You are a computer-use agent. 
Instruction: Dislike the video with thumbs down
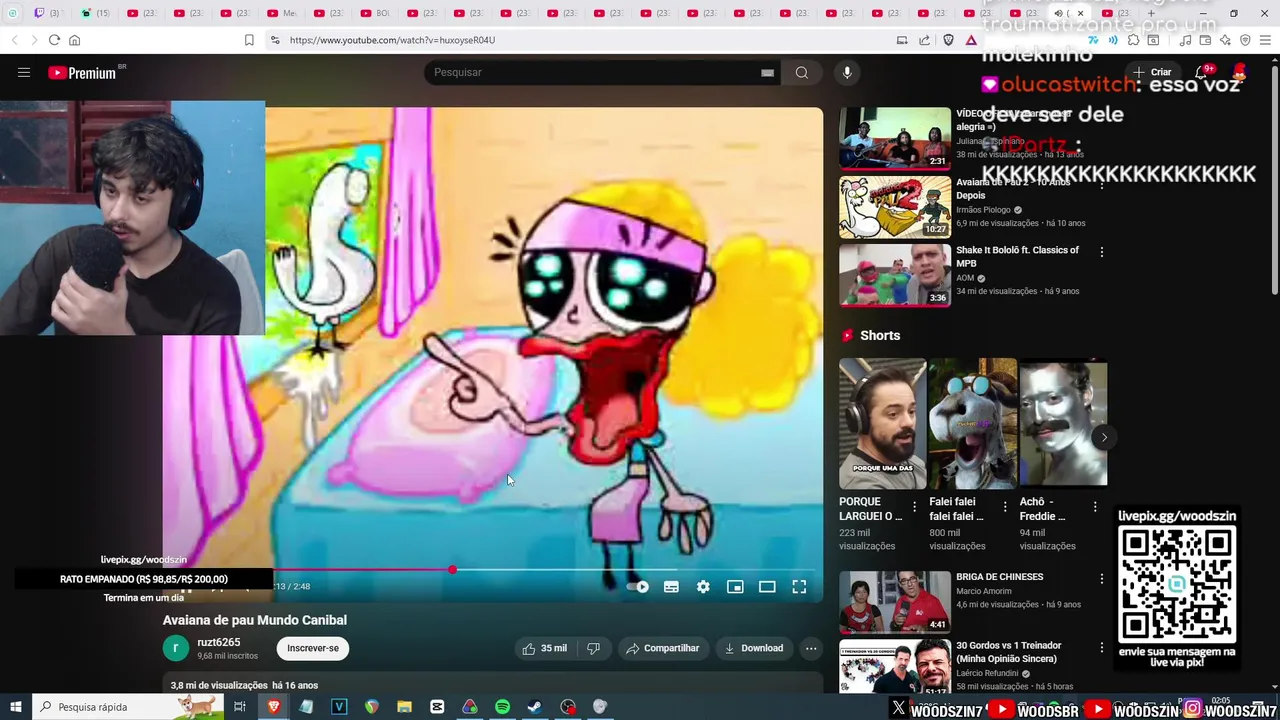click(x=593, y=648)
